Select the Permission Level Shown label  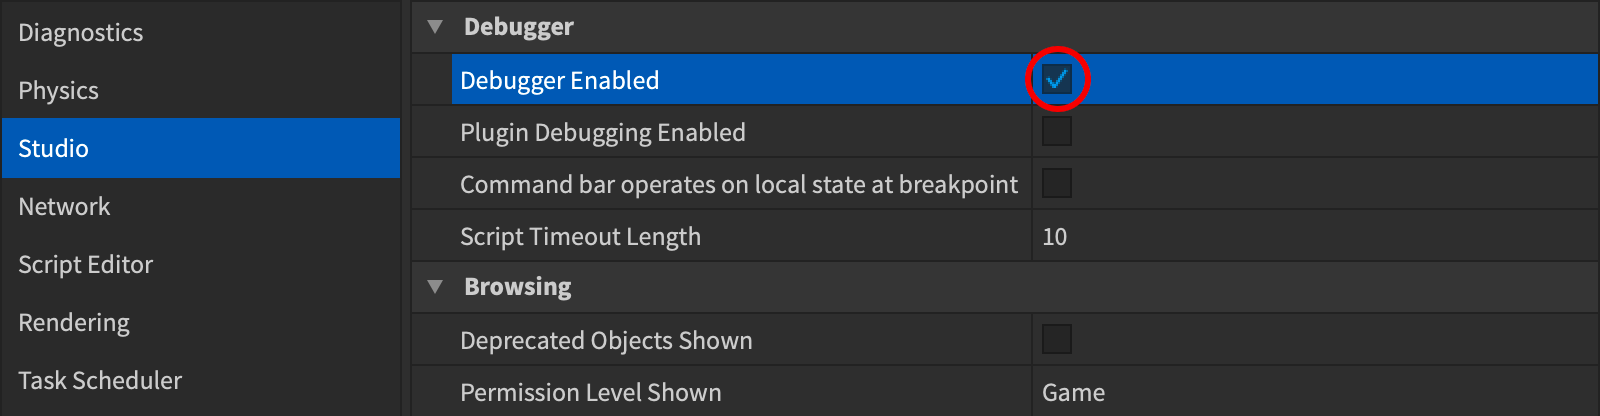click(x=591, y=392)
